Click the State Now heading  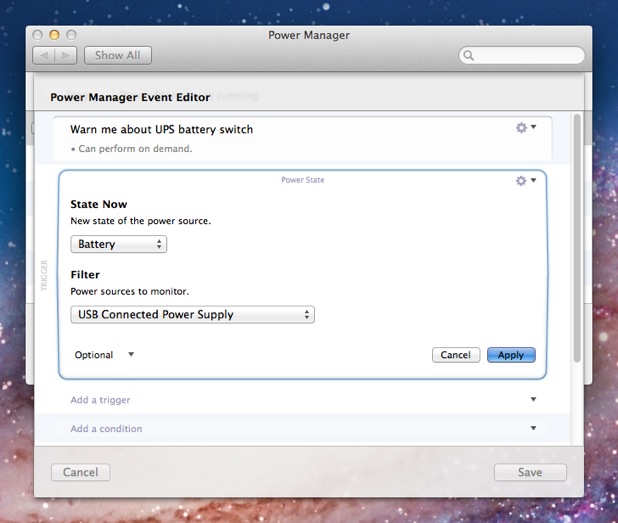pyautogui.click(x=99, y=204)
